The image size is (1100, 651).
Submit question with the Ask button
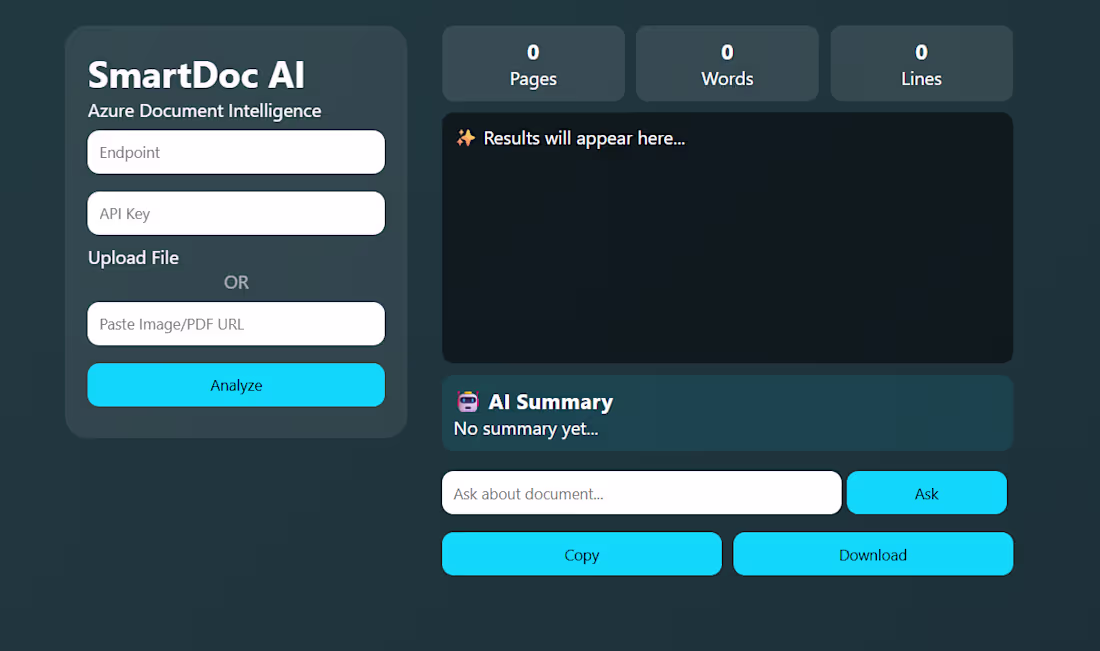pyautogui.click(x=926, y=493)
